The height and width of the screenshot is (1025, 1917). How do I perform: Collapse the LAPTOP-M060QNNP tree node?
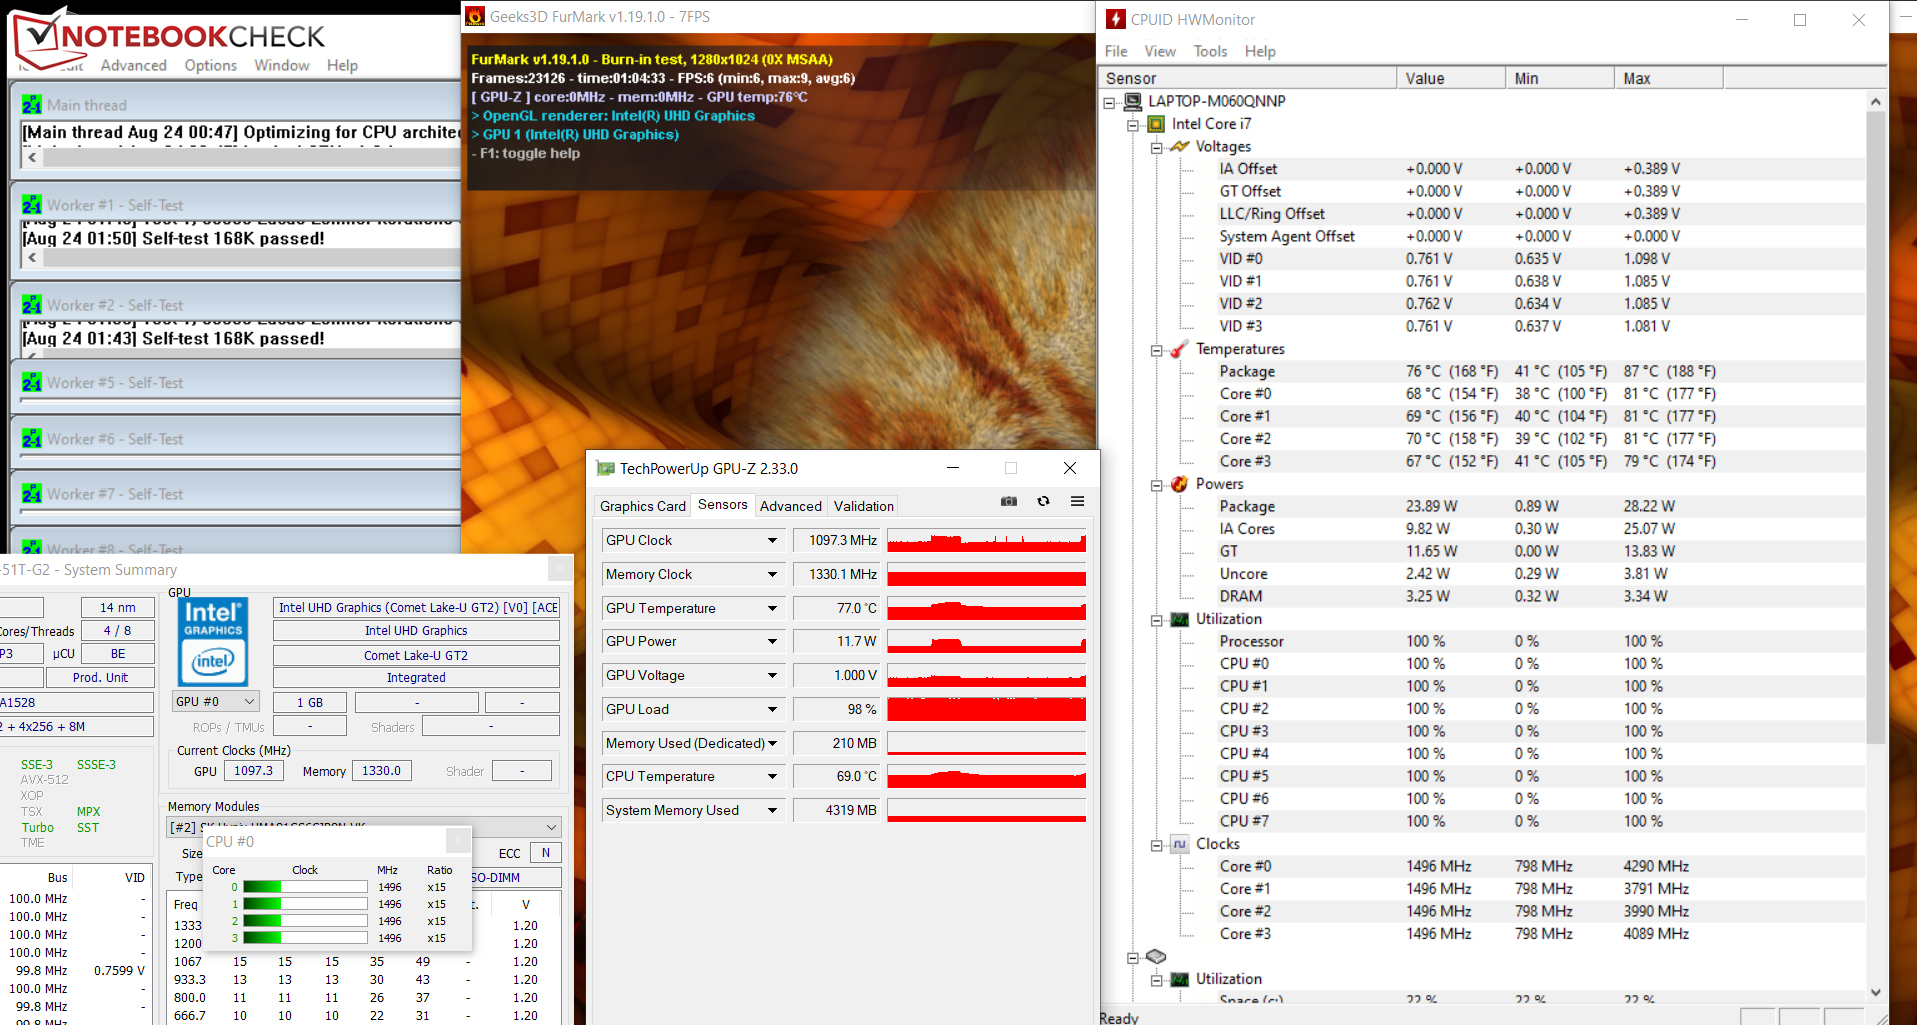click(x=1110, y=101)
